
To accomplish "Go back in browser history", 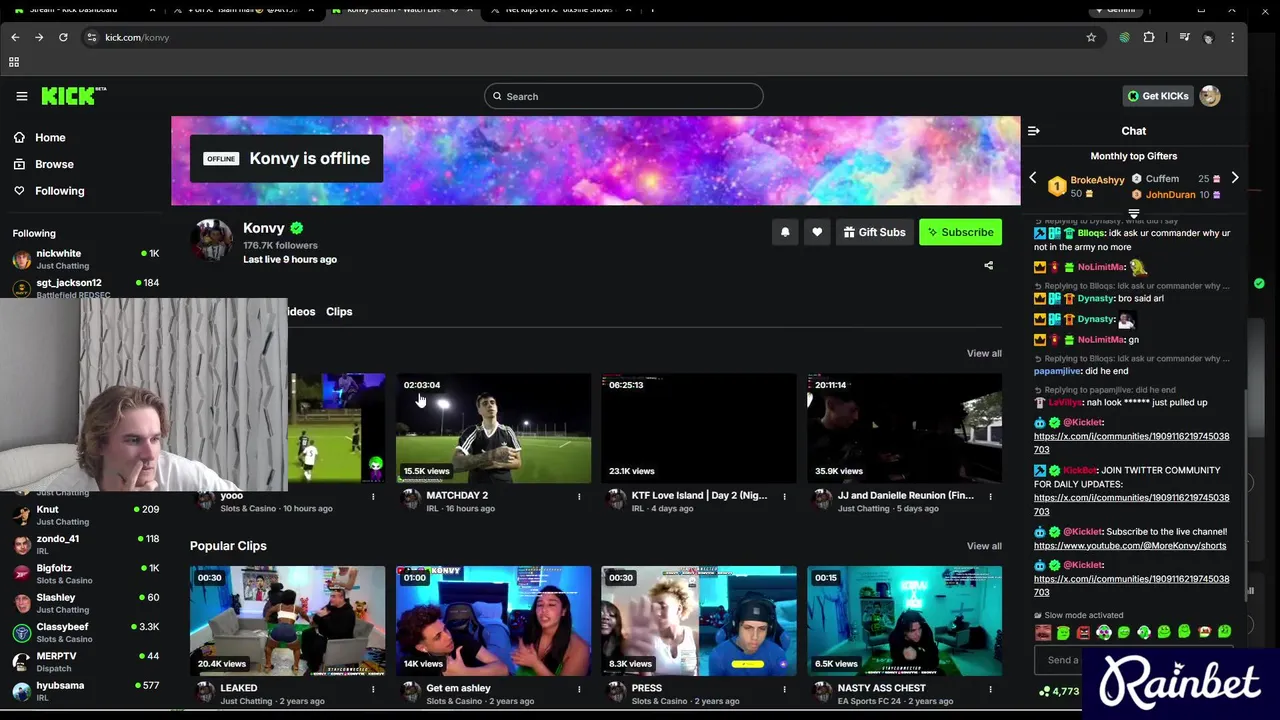I will pyautogui.click(x=15, y=37).
